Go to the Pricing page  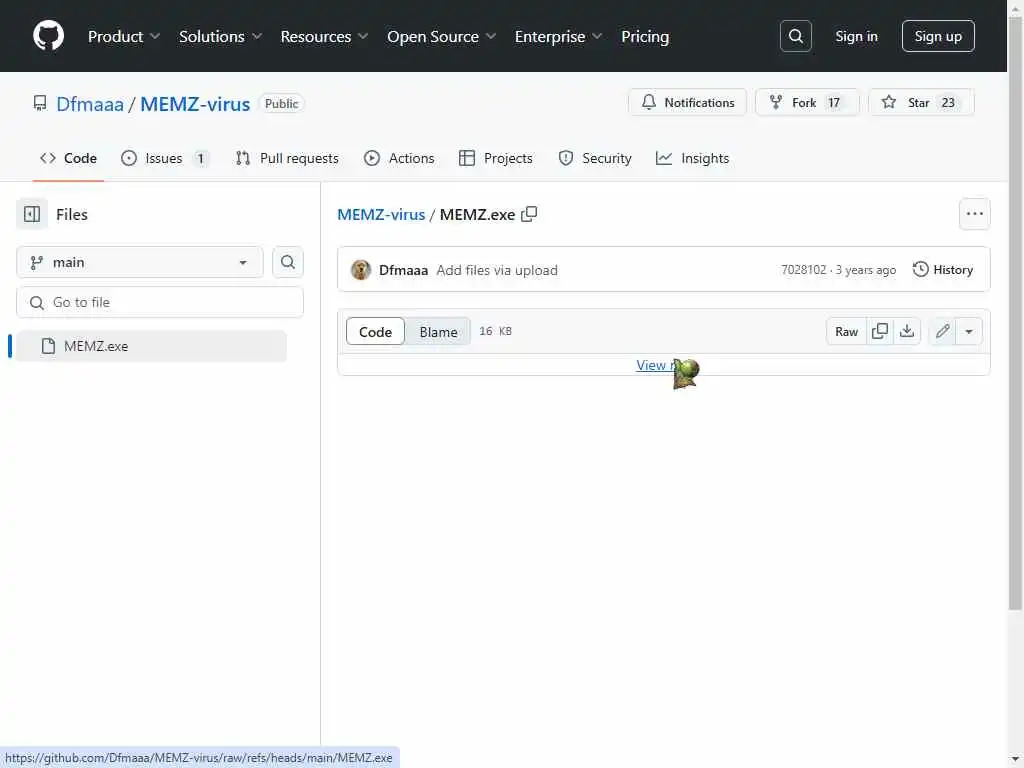[645, 37]
